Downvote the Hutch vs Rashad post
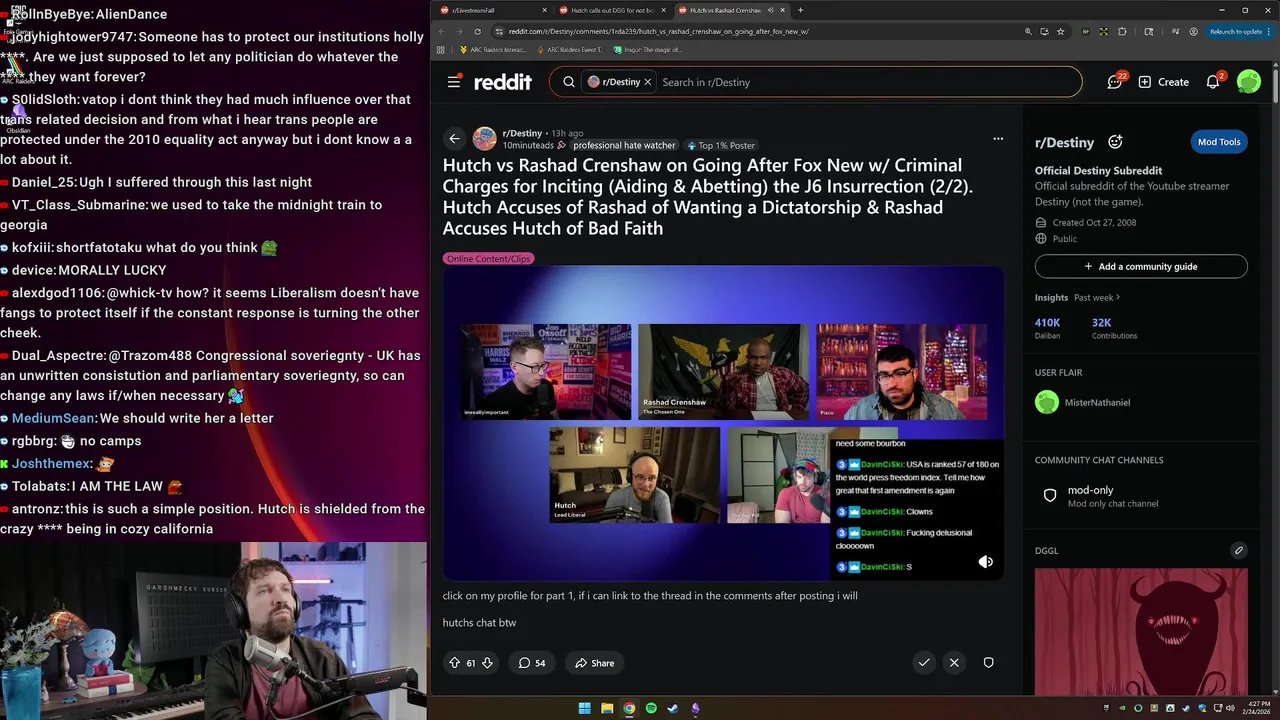This screenshot has width=1280, height=720. (x=487, y=663)
